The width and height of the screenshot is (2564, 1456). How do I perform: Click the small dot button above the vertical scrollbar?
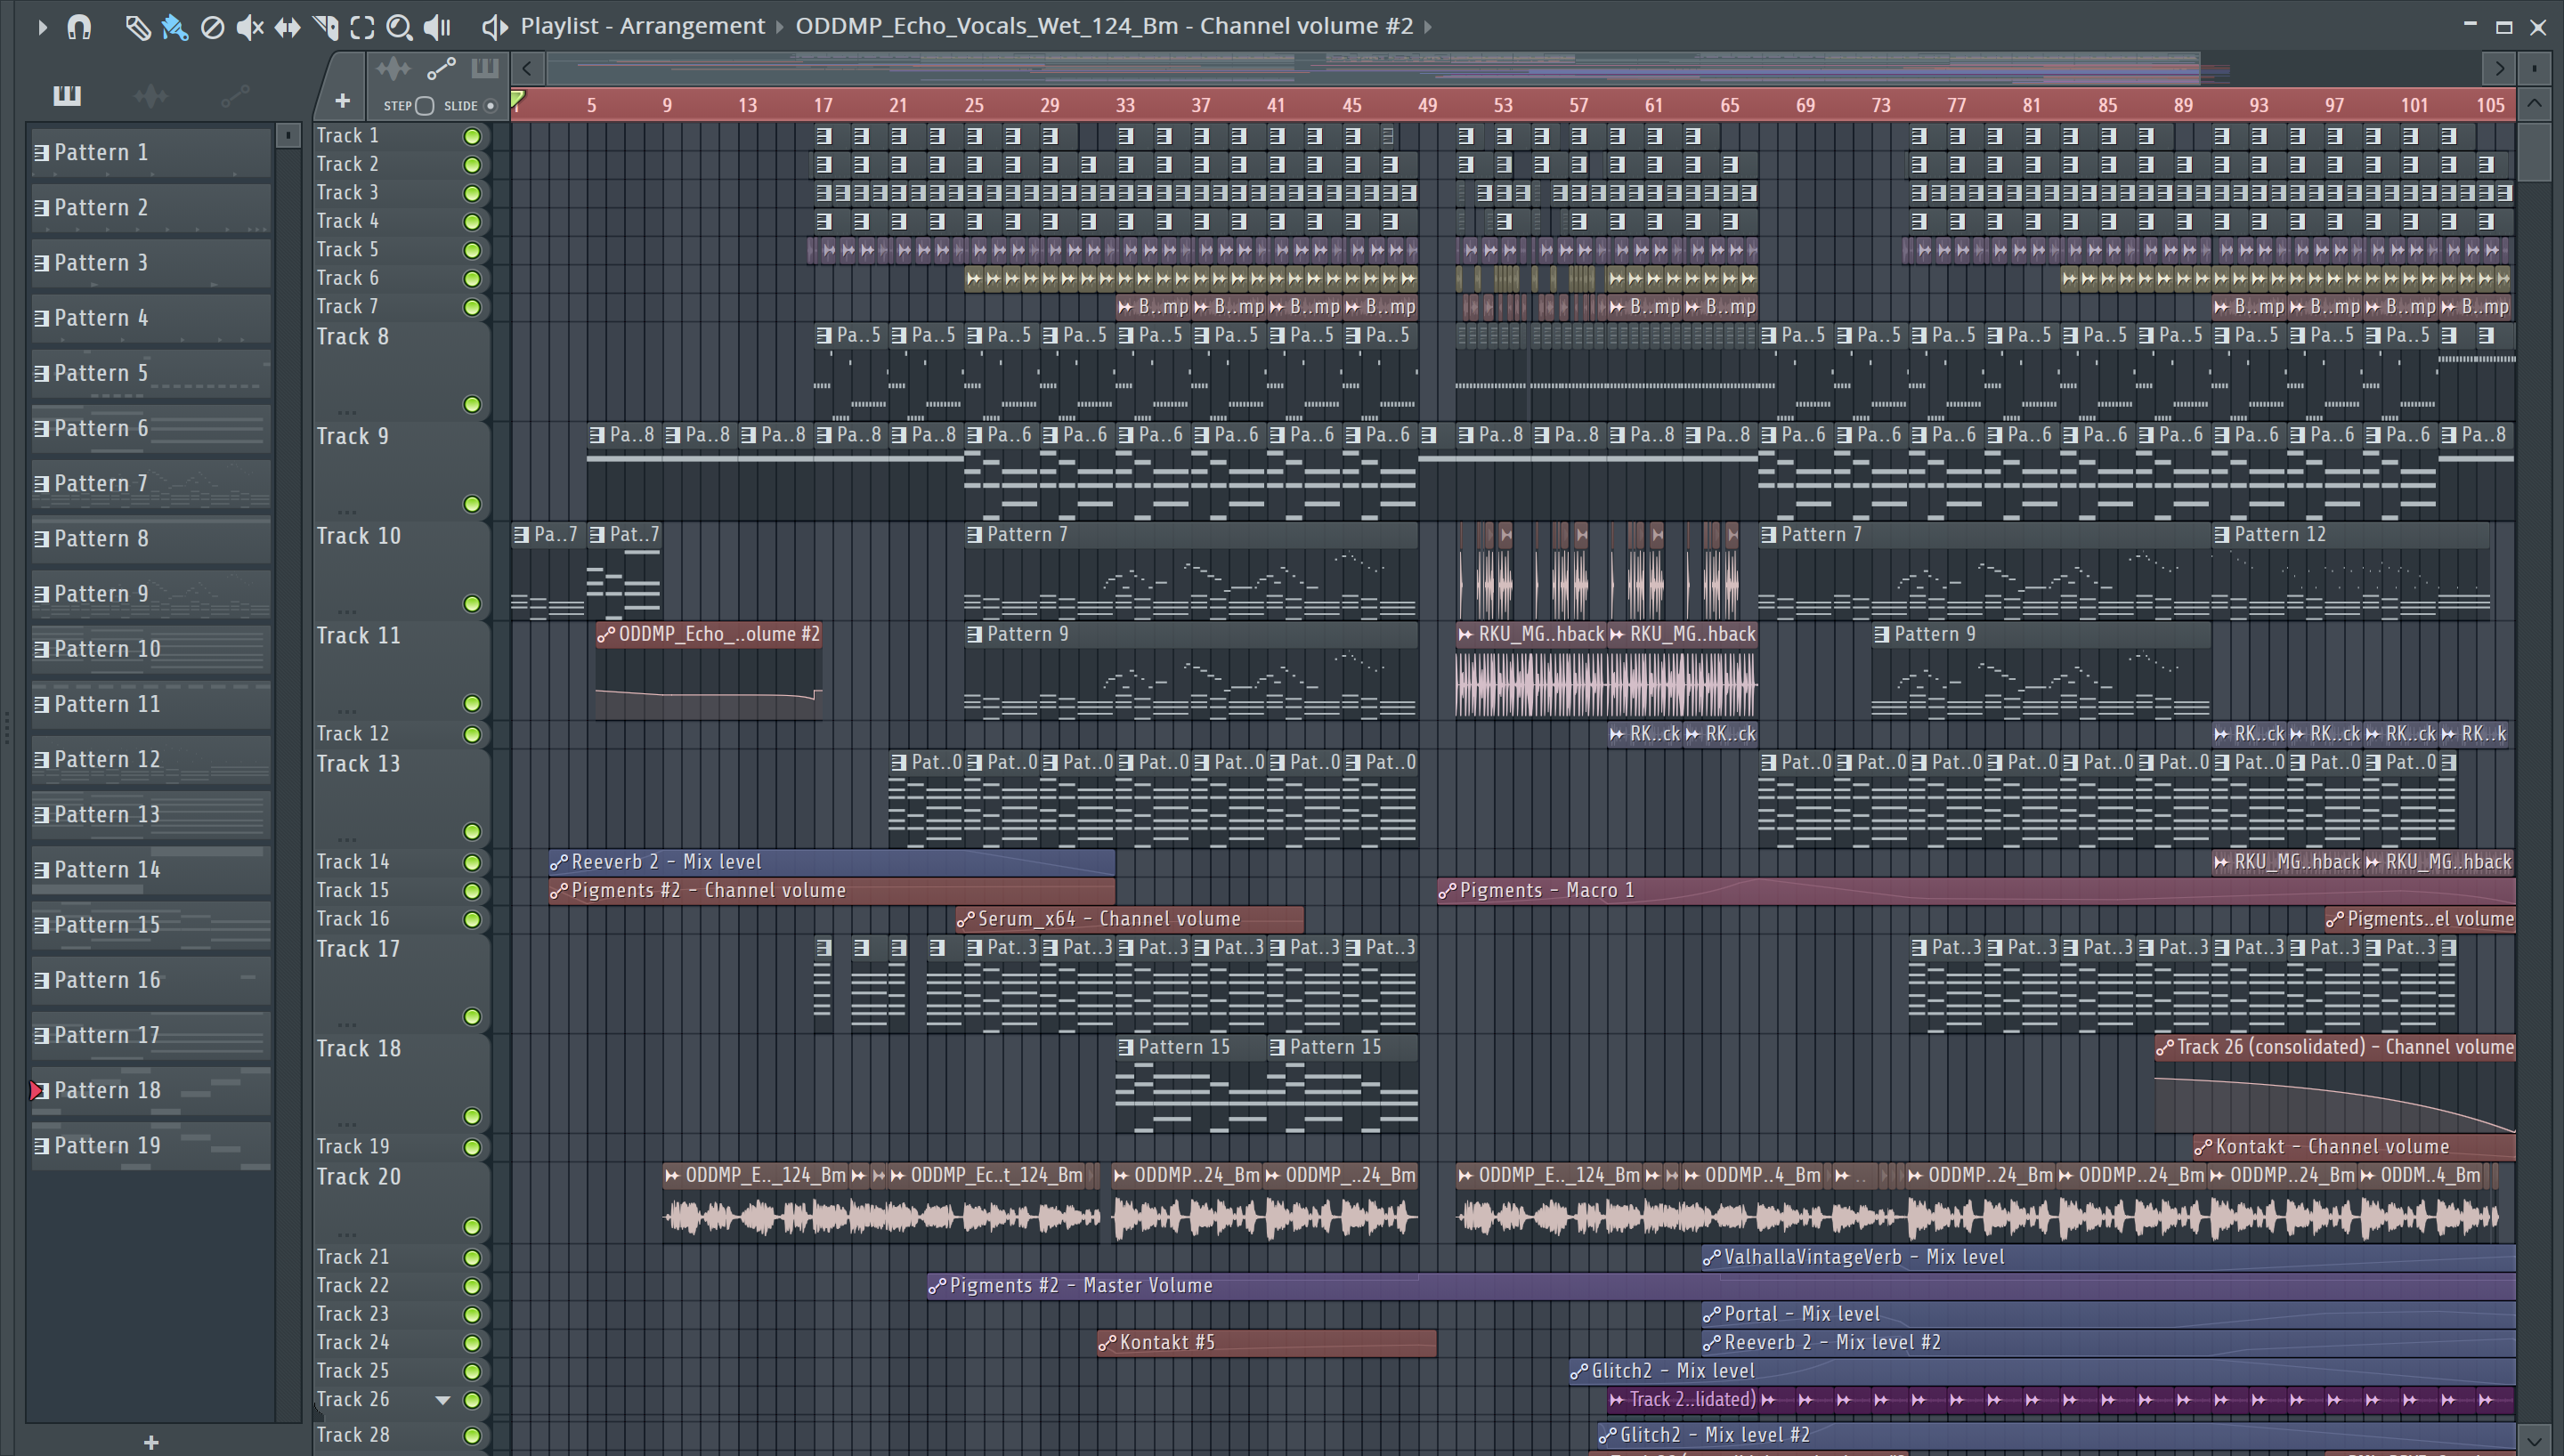click(x=2534, y=68)
